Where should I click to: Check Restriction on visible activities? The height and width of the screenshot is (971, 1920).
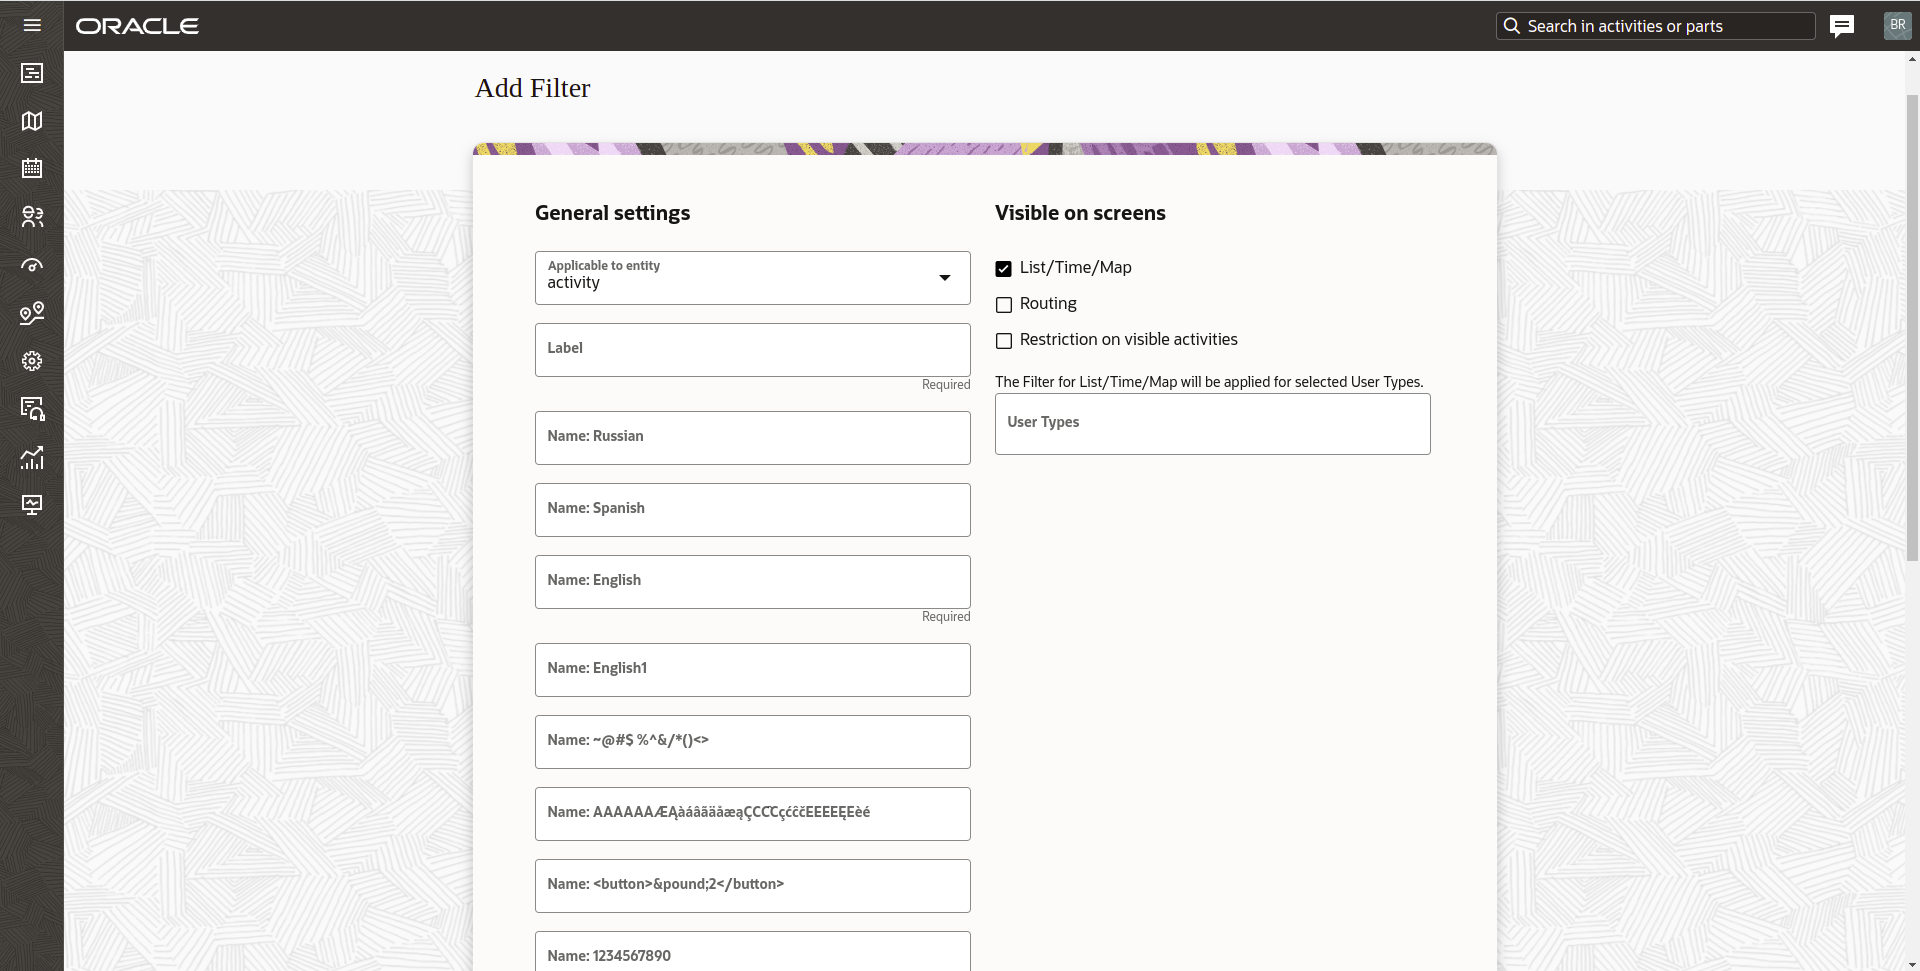pyautogui.click(x=1004, y=341)
